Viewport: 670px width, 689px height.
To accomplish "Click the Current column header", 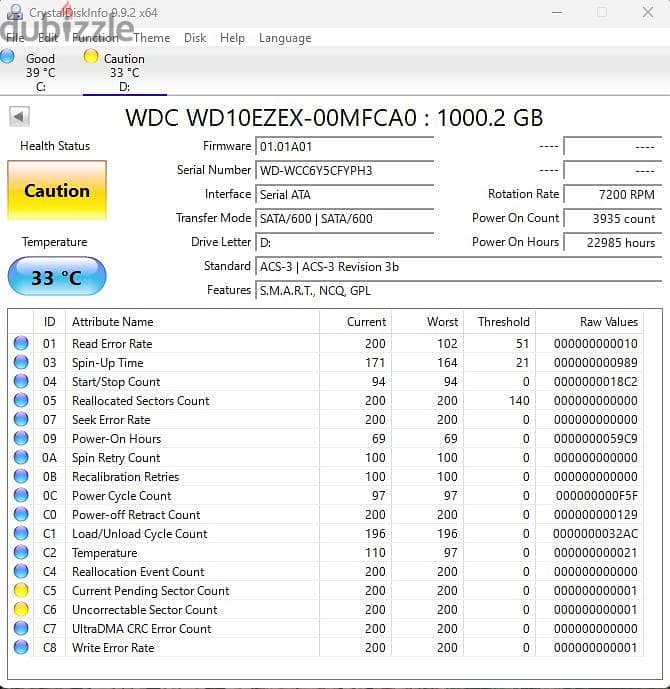I will pos(355,322).
